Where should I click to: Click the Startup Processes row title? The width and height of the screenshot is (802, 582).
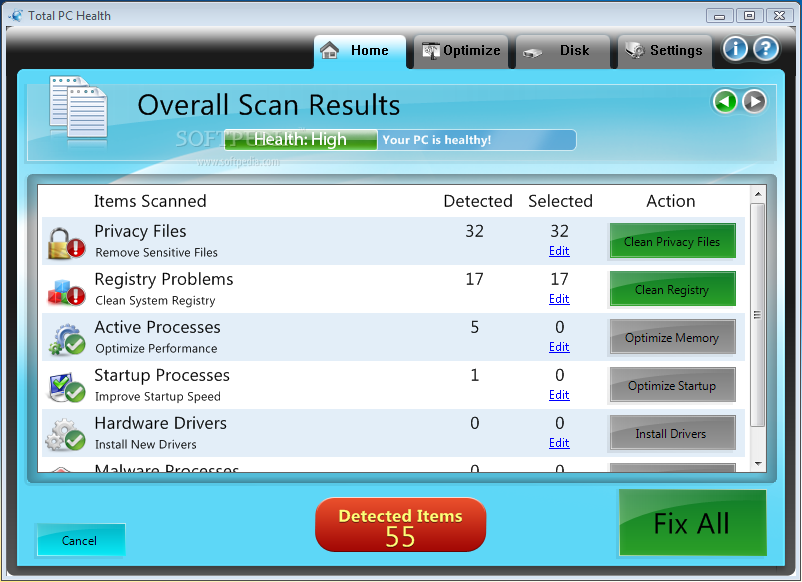(162, 375)
